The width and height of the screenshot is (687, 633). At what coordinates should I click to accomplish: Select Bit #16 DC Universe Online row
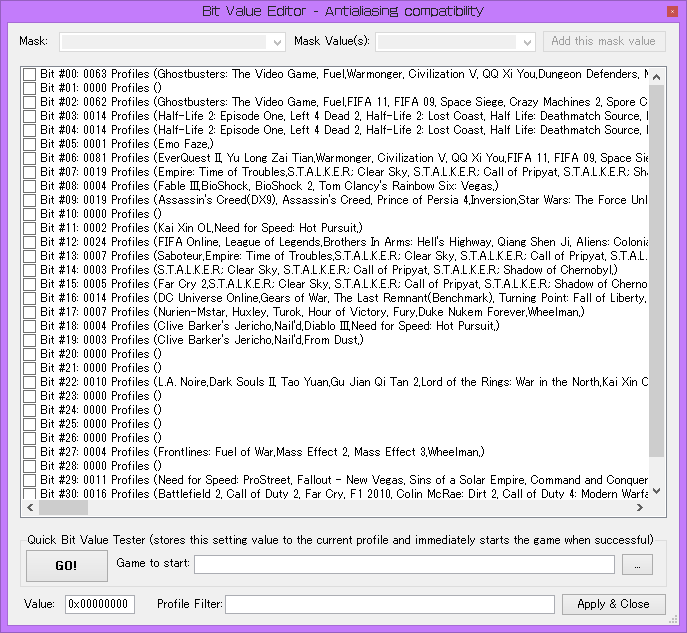tap(344, 298)
